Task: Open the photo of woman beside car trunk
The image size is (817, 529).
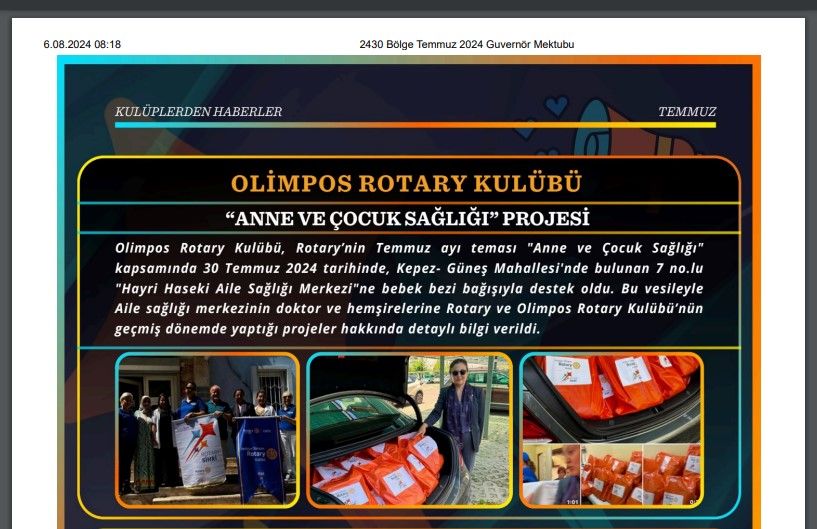Action: click(x=410, y=430)
